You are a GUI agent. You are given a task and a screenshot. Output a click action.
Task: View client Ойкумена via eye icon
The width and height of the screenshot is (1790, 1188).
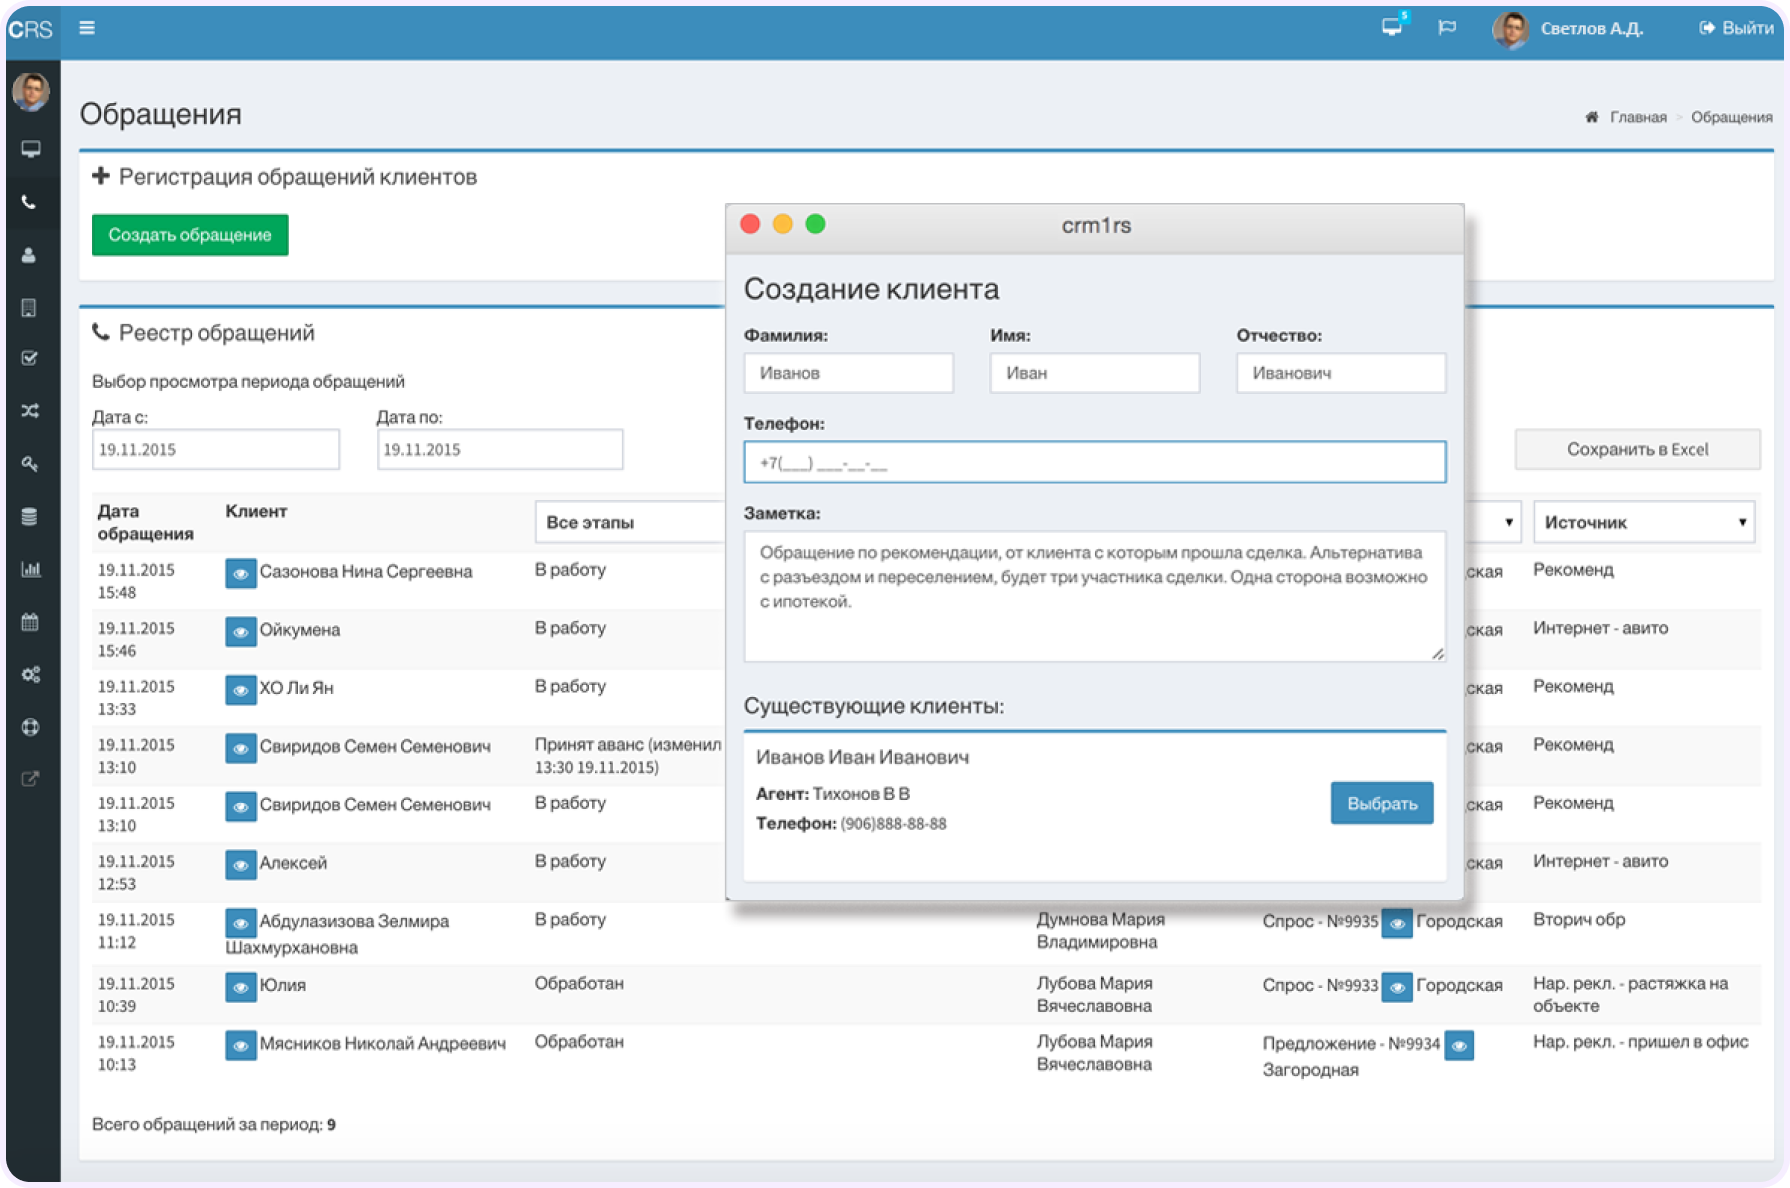coord(241,632)
